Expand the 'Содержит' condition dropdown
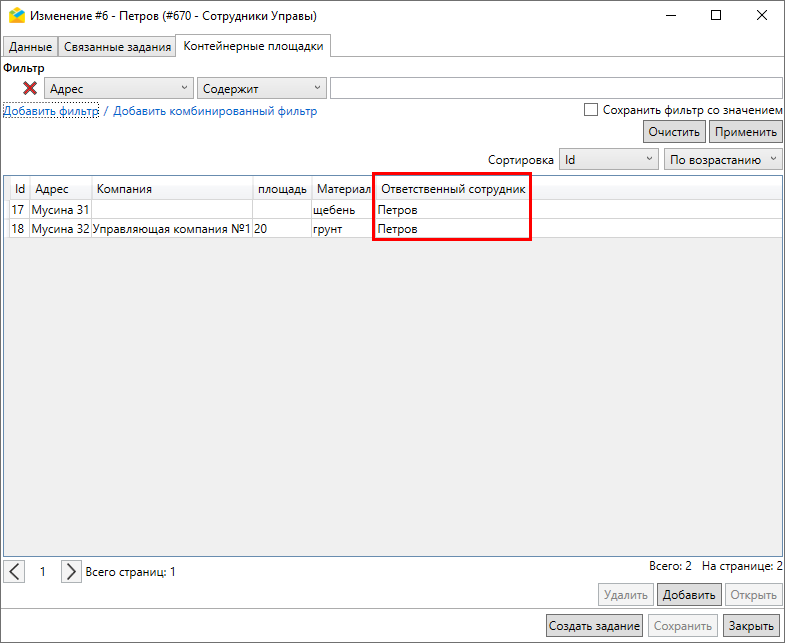785x643 pixels. (x=262, y=89)
